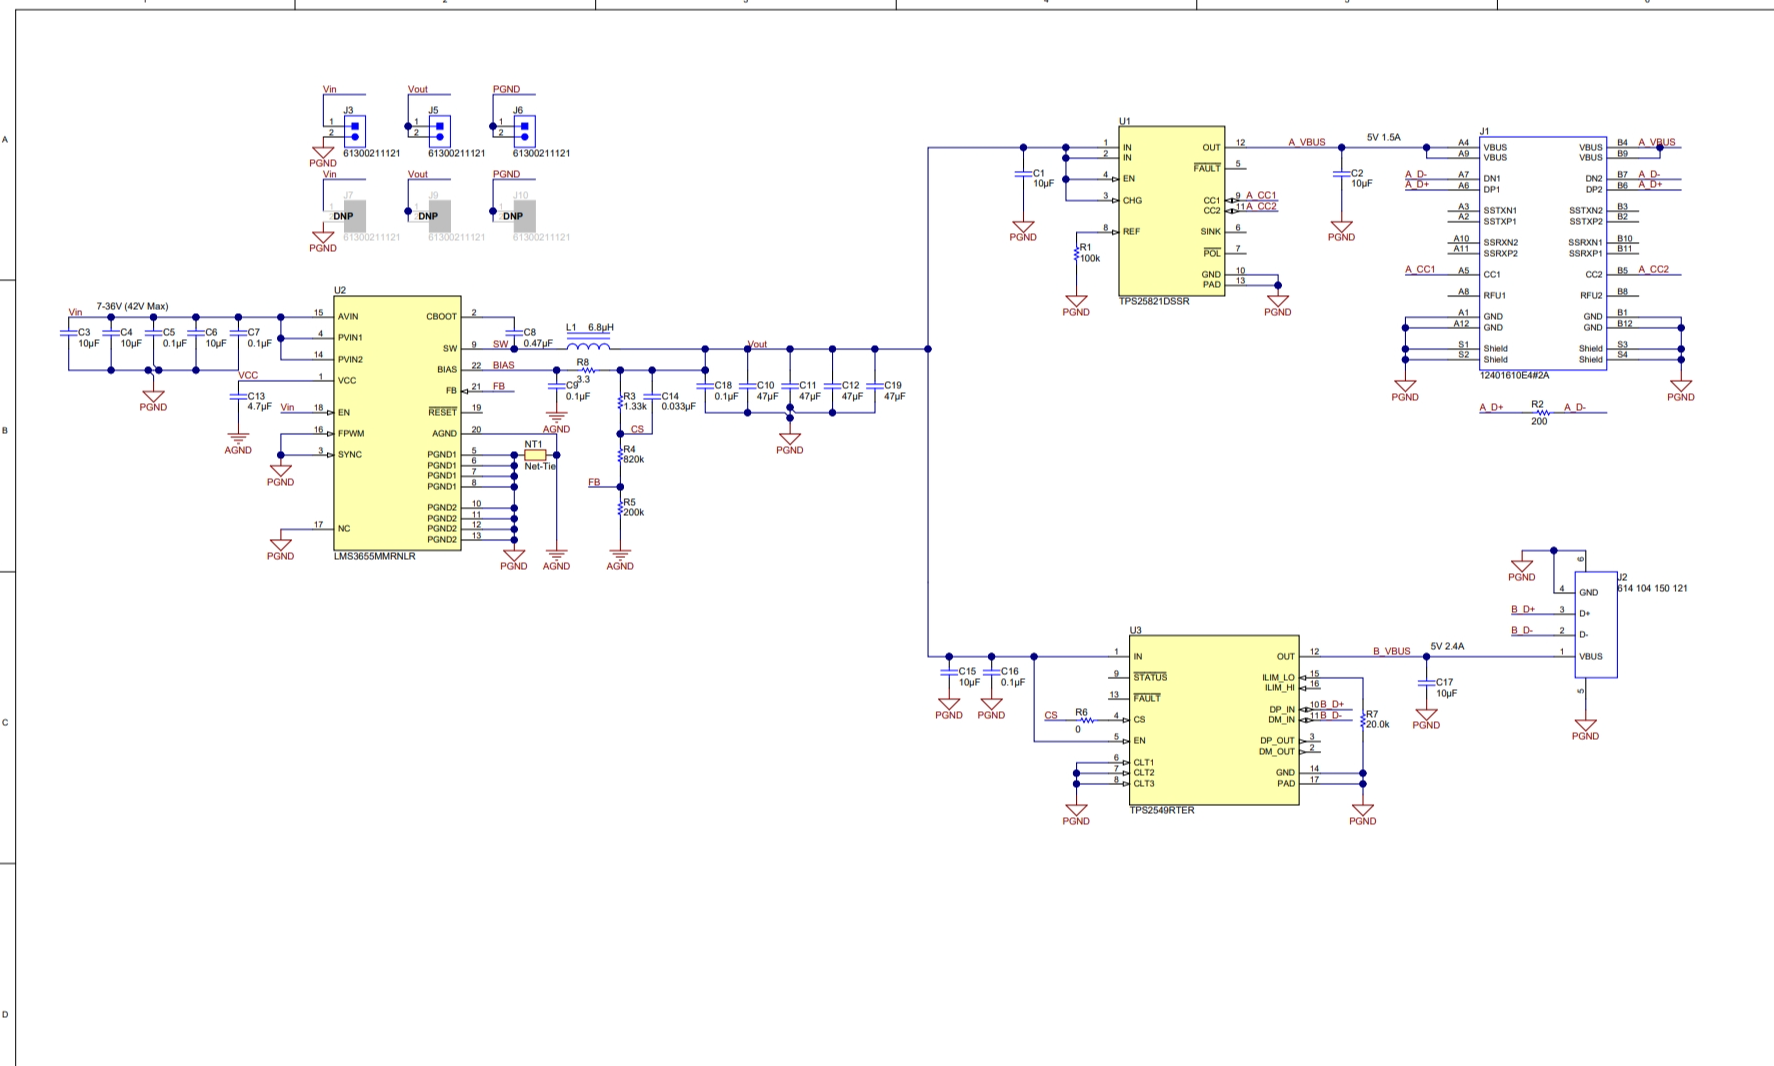Select the U1 TPS25821DSSR chip symbol
Image resolution: width=1774 pixels, height=1066 pixels.
point(1171,211)
